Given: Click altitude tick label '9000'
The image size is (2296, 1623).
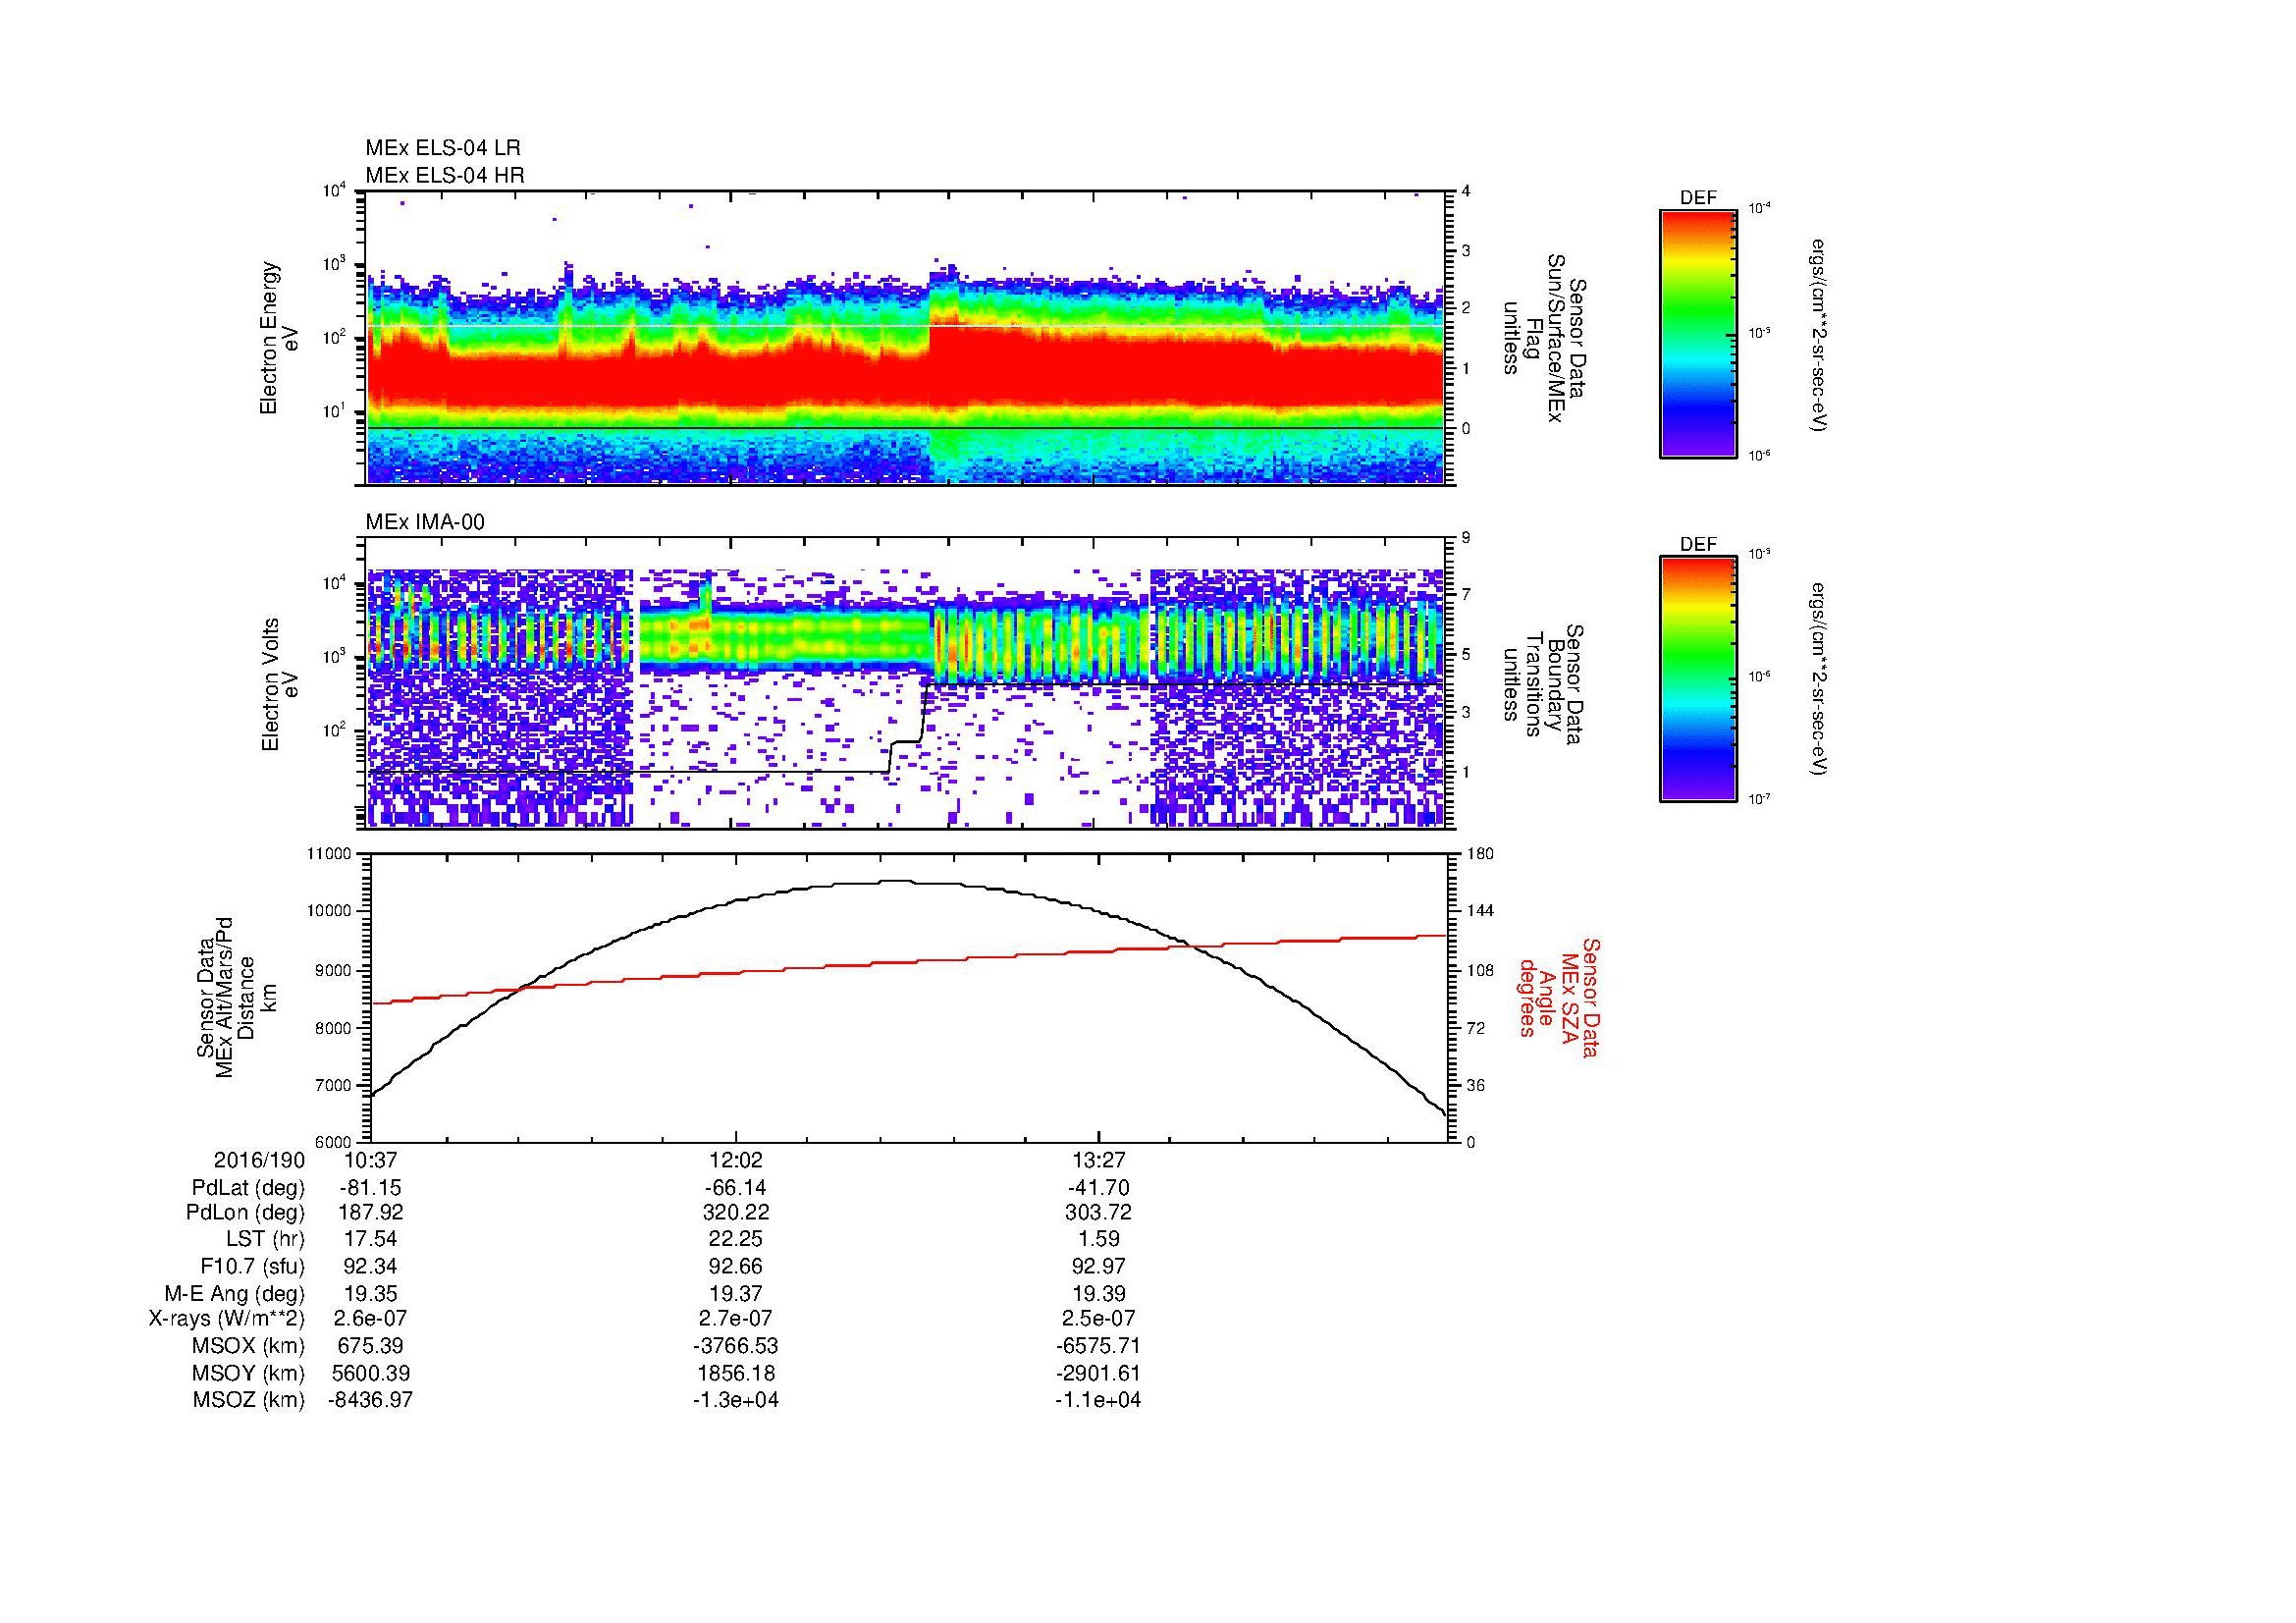Looking at the screenshot, I should tap(334, 970).
